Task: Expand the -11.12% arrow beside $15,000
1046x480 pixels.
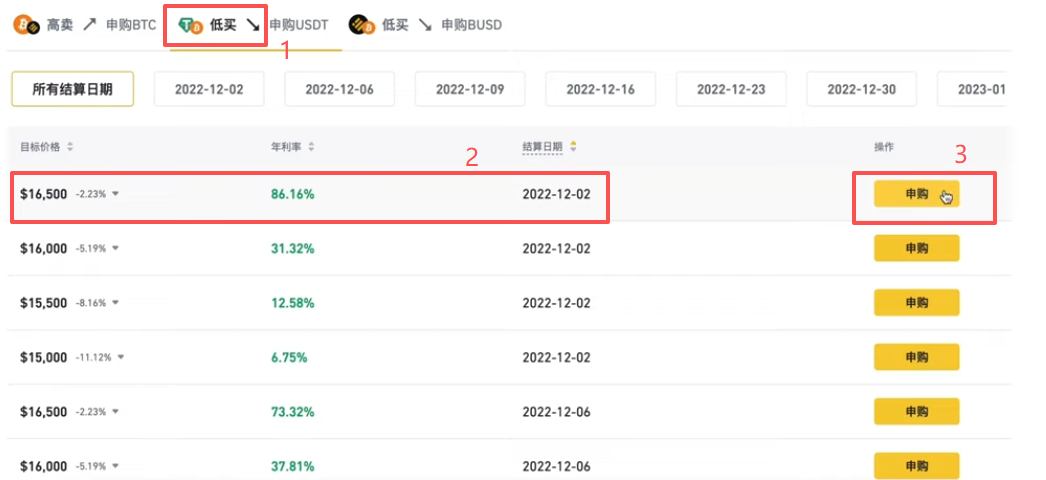Action: click(120, 357)
